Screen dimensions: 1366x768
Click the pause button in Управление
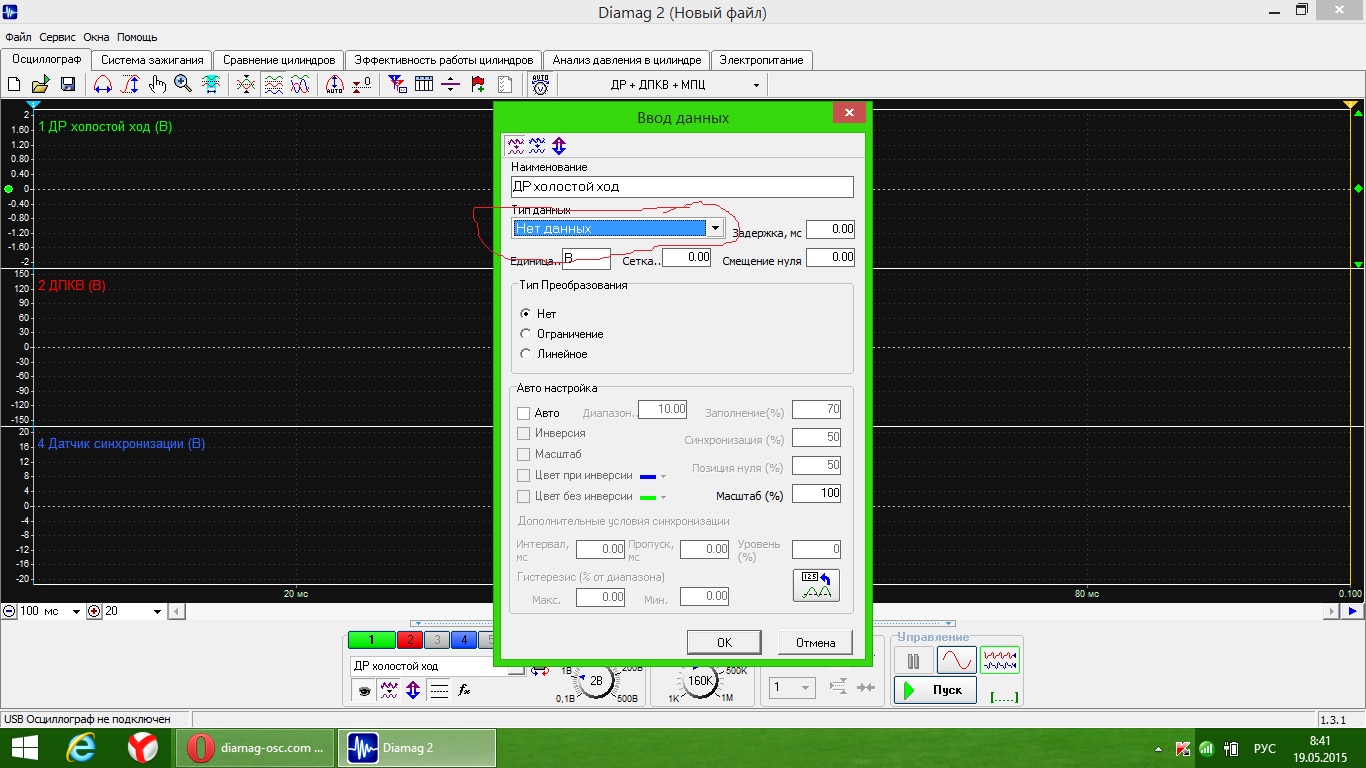tap(913, 660)
